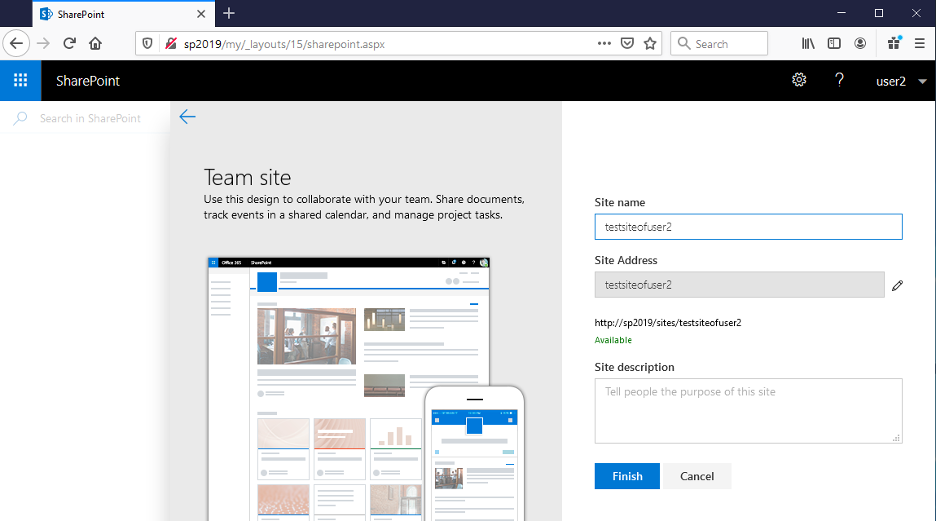Focus the Site name field
936x522 pixels.
(748, 227)
